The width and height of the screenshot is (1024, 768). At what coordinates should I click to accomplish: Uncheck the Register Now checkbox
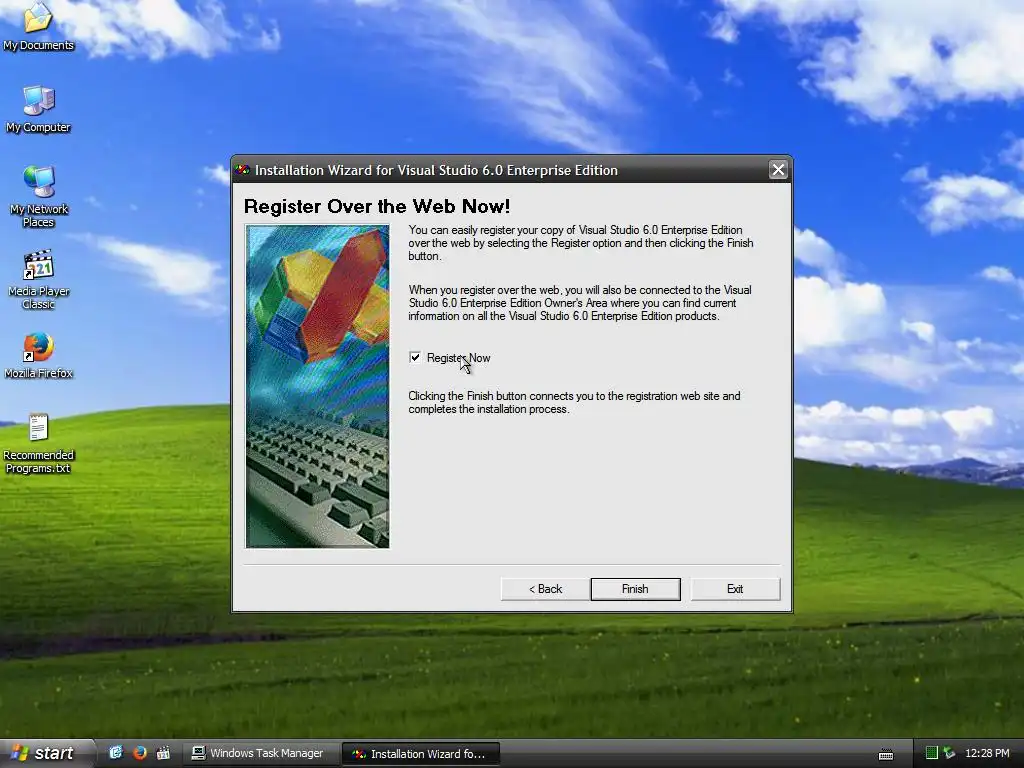415,357
